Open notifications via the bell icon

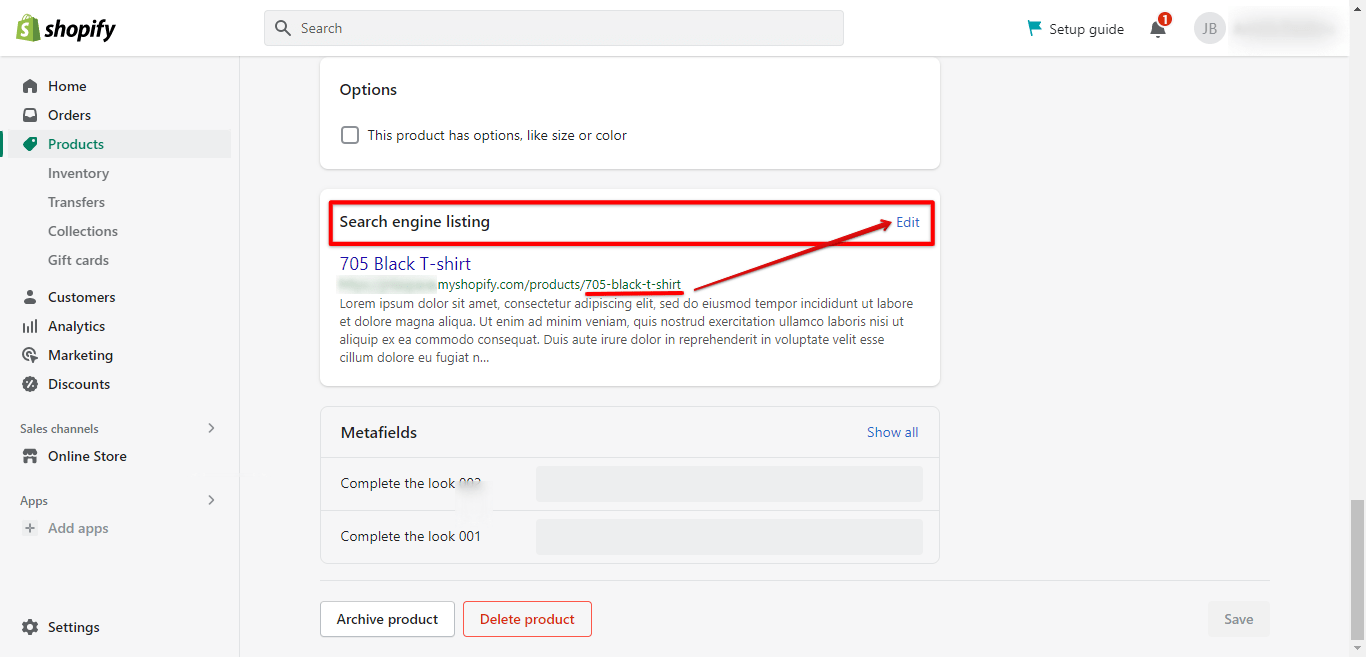1157,27
